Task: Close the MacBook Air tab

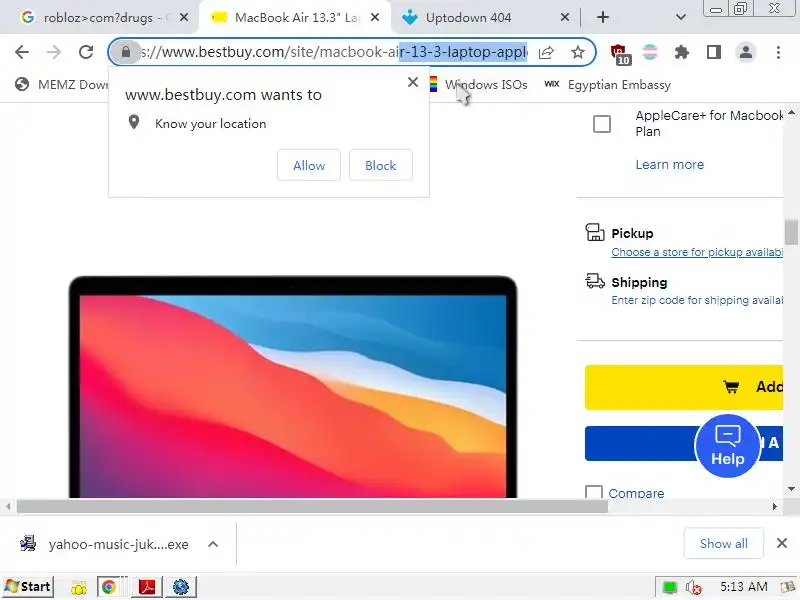Action: tap(374, 17)
